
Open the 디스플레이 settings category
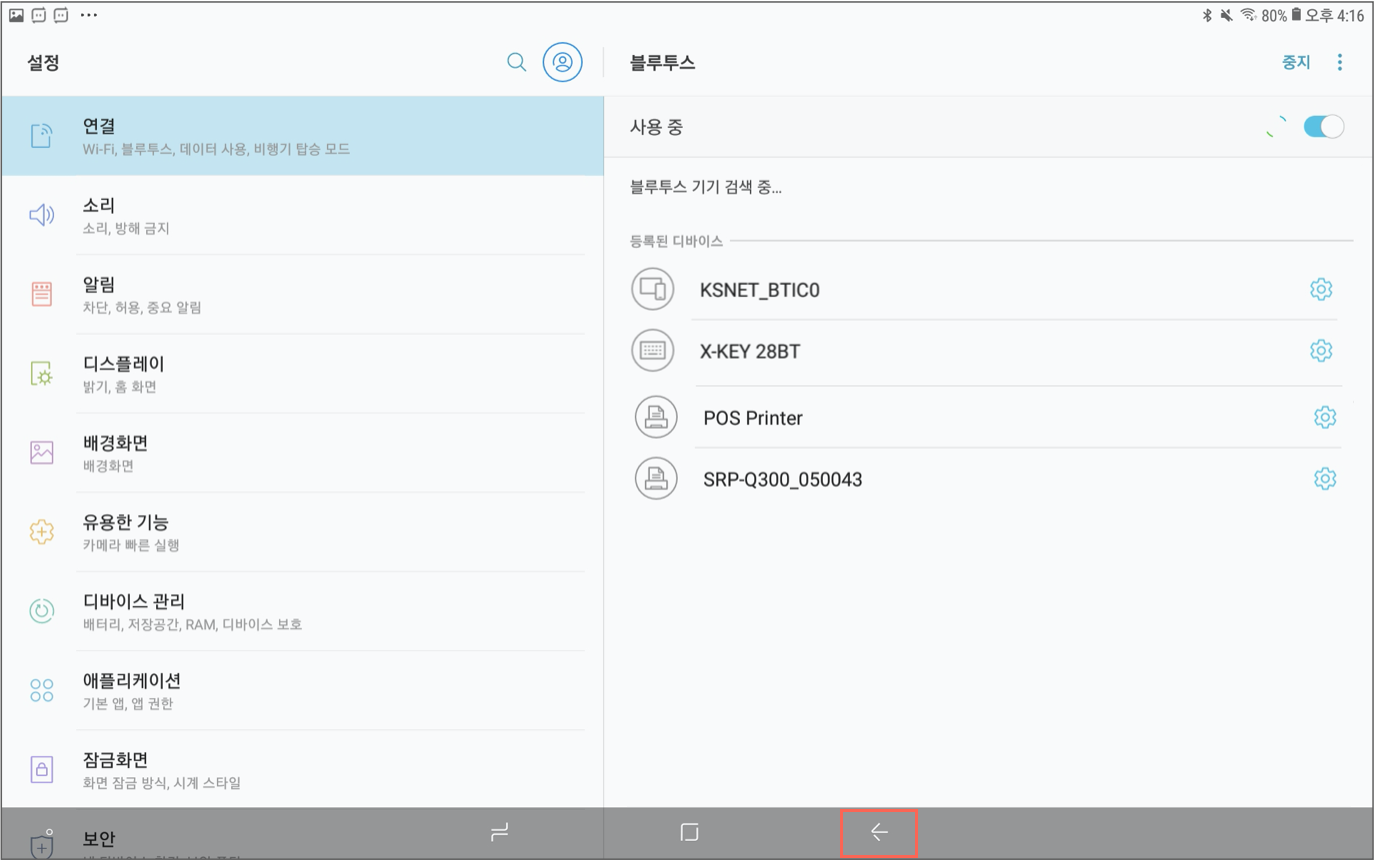click(x=303, y=373)
